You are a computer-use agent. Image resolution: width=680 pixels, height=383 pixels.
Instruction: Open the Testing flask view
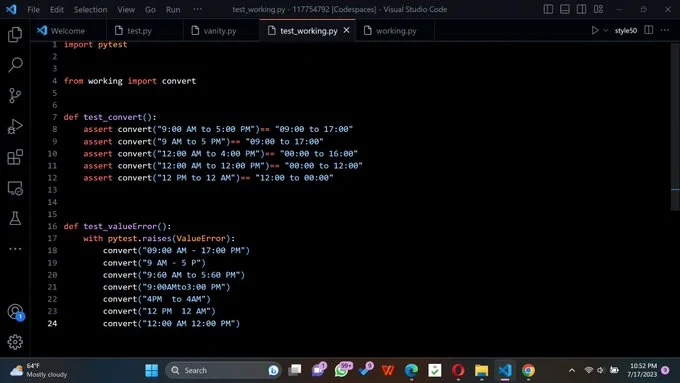click(x=15, y=218)
